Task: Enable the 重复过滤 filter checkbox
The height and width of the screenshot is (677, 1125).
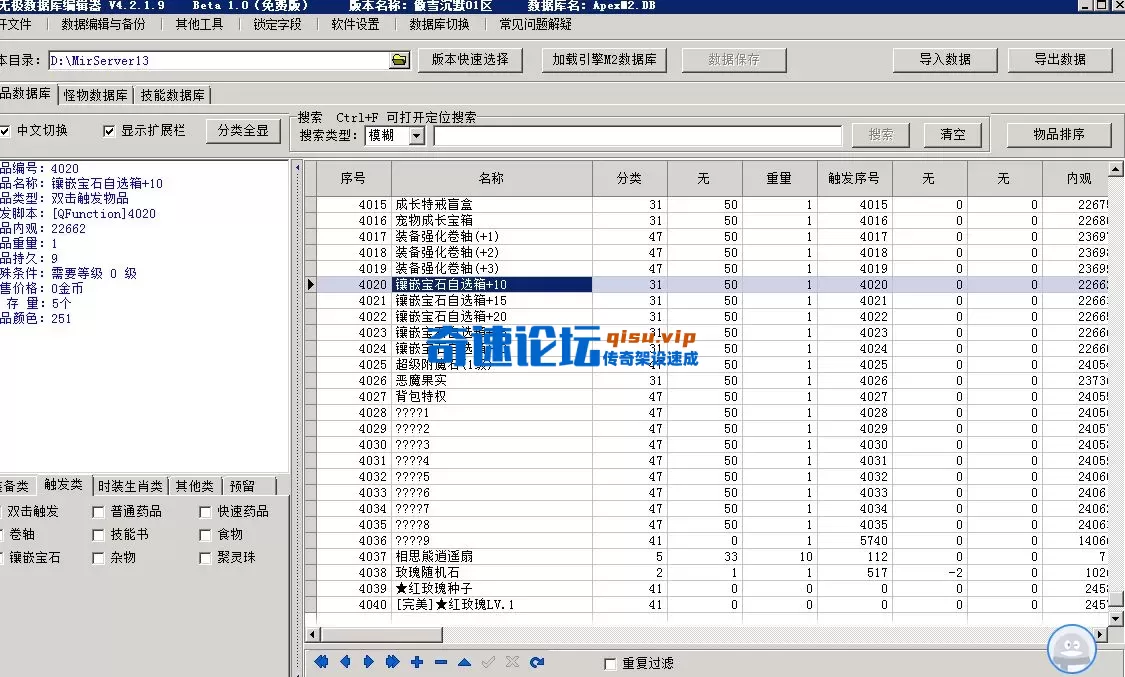Action: click(609, 662)
